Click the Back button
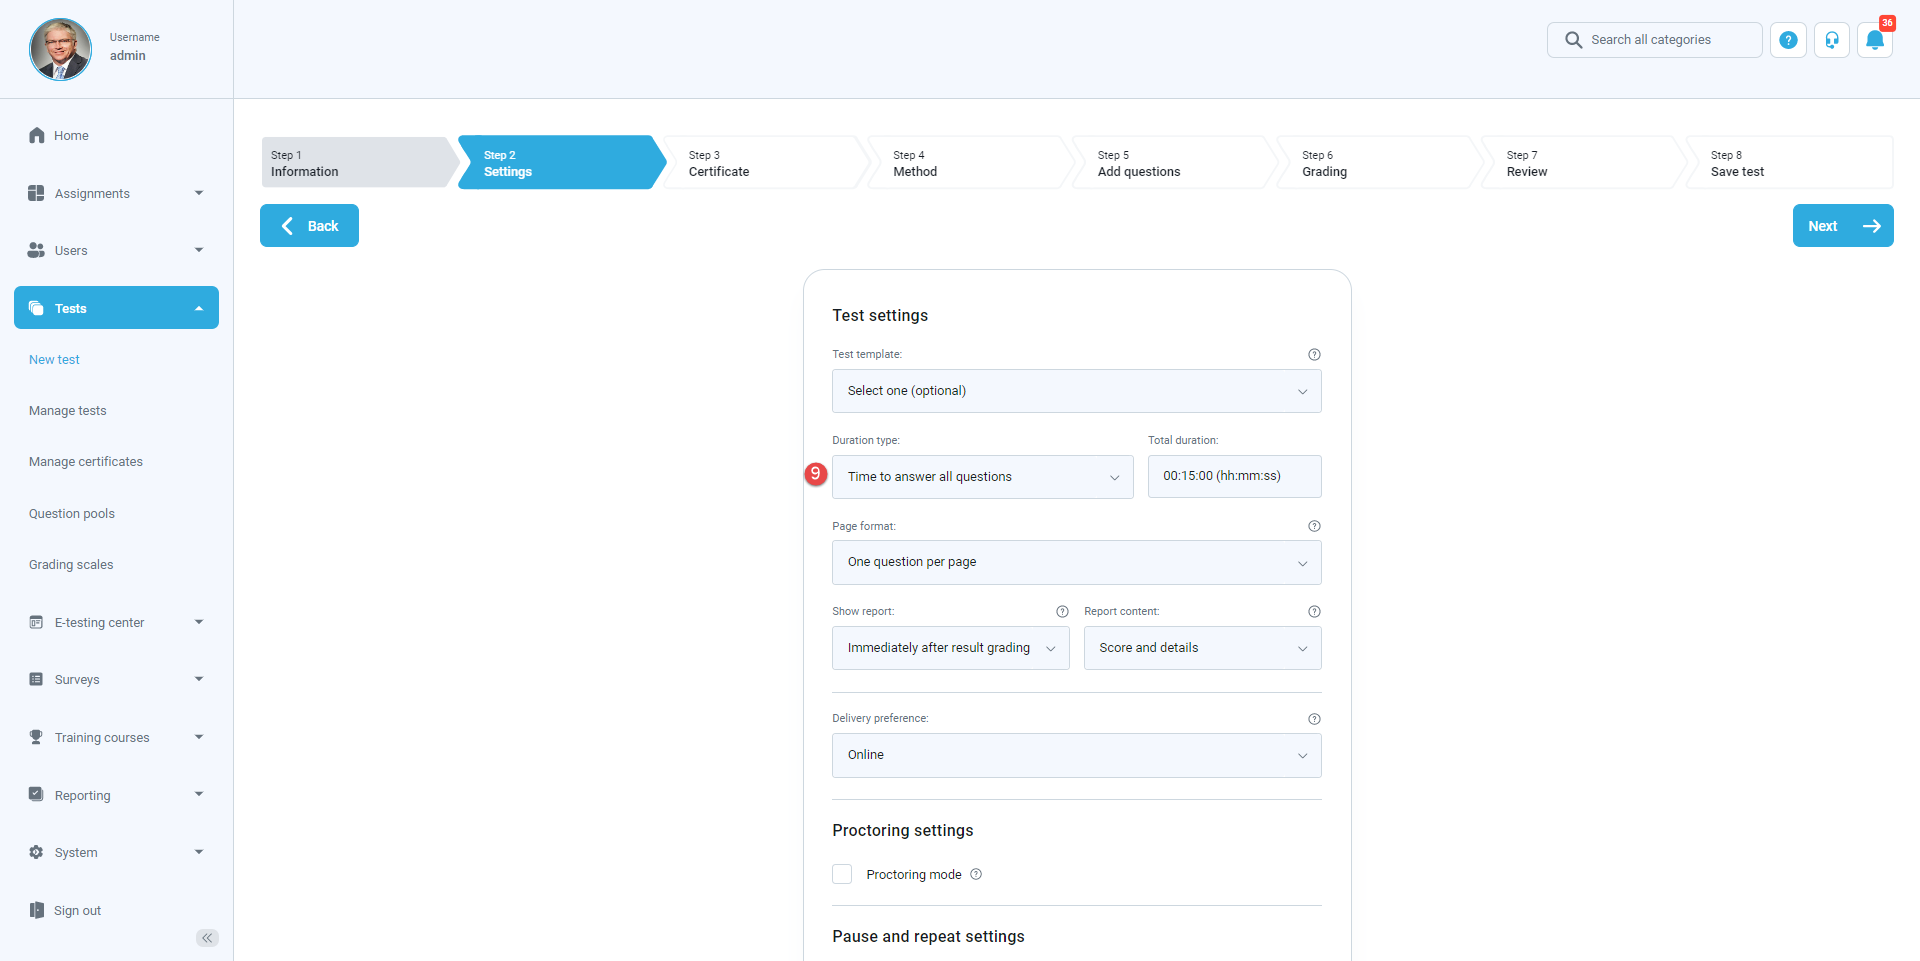The image size is (1920, 961). click(x=309, y=226)
